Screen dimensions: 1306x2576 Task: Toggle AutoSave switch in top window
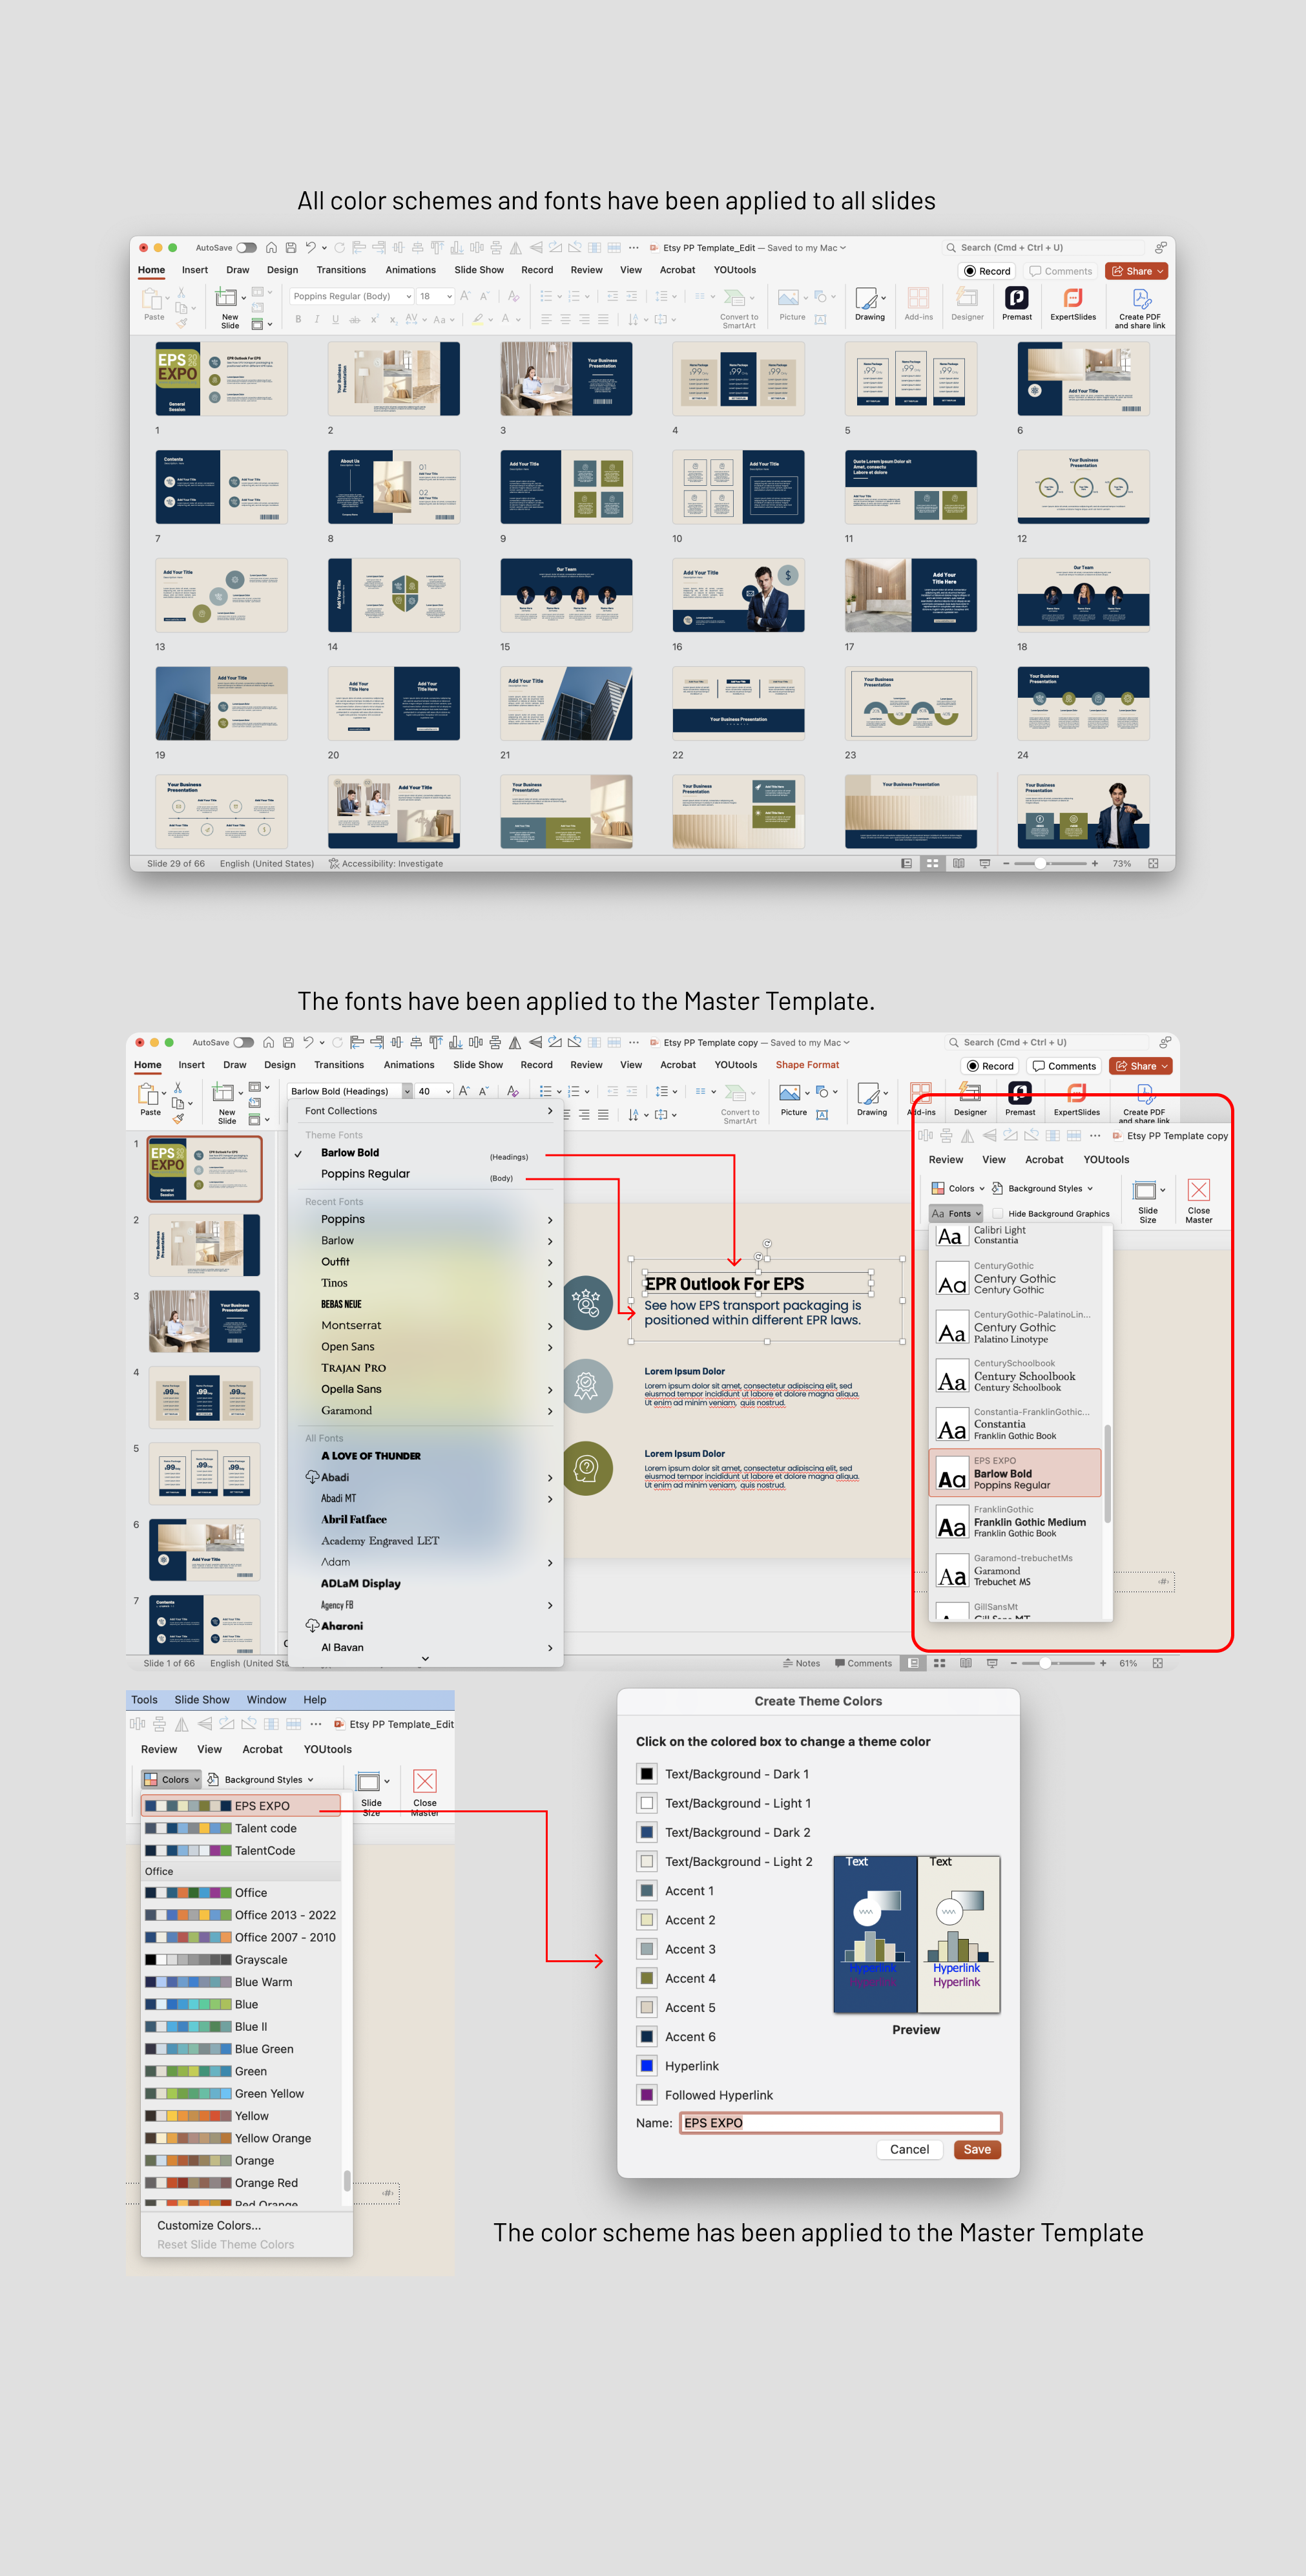(x=246, y=248)
